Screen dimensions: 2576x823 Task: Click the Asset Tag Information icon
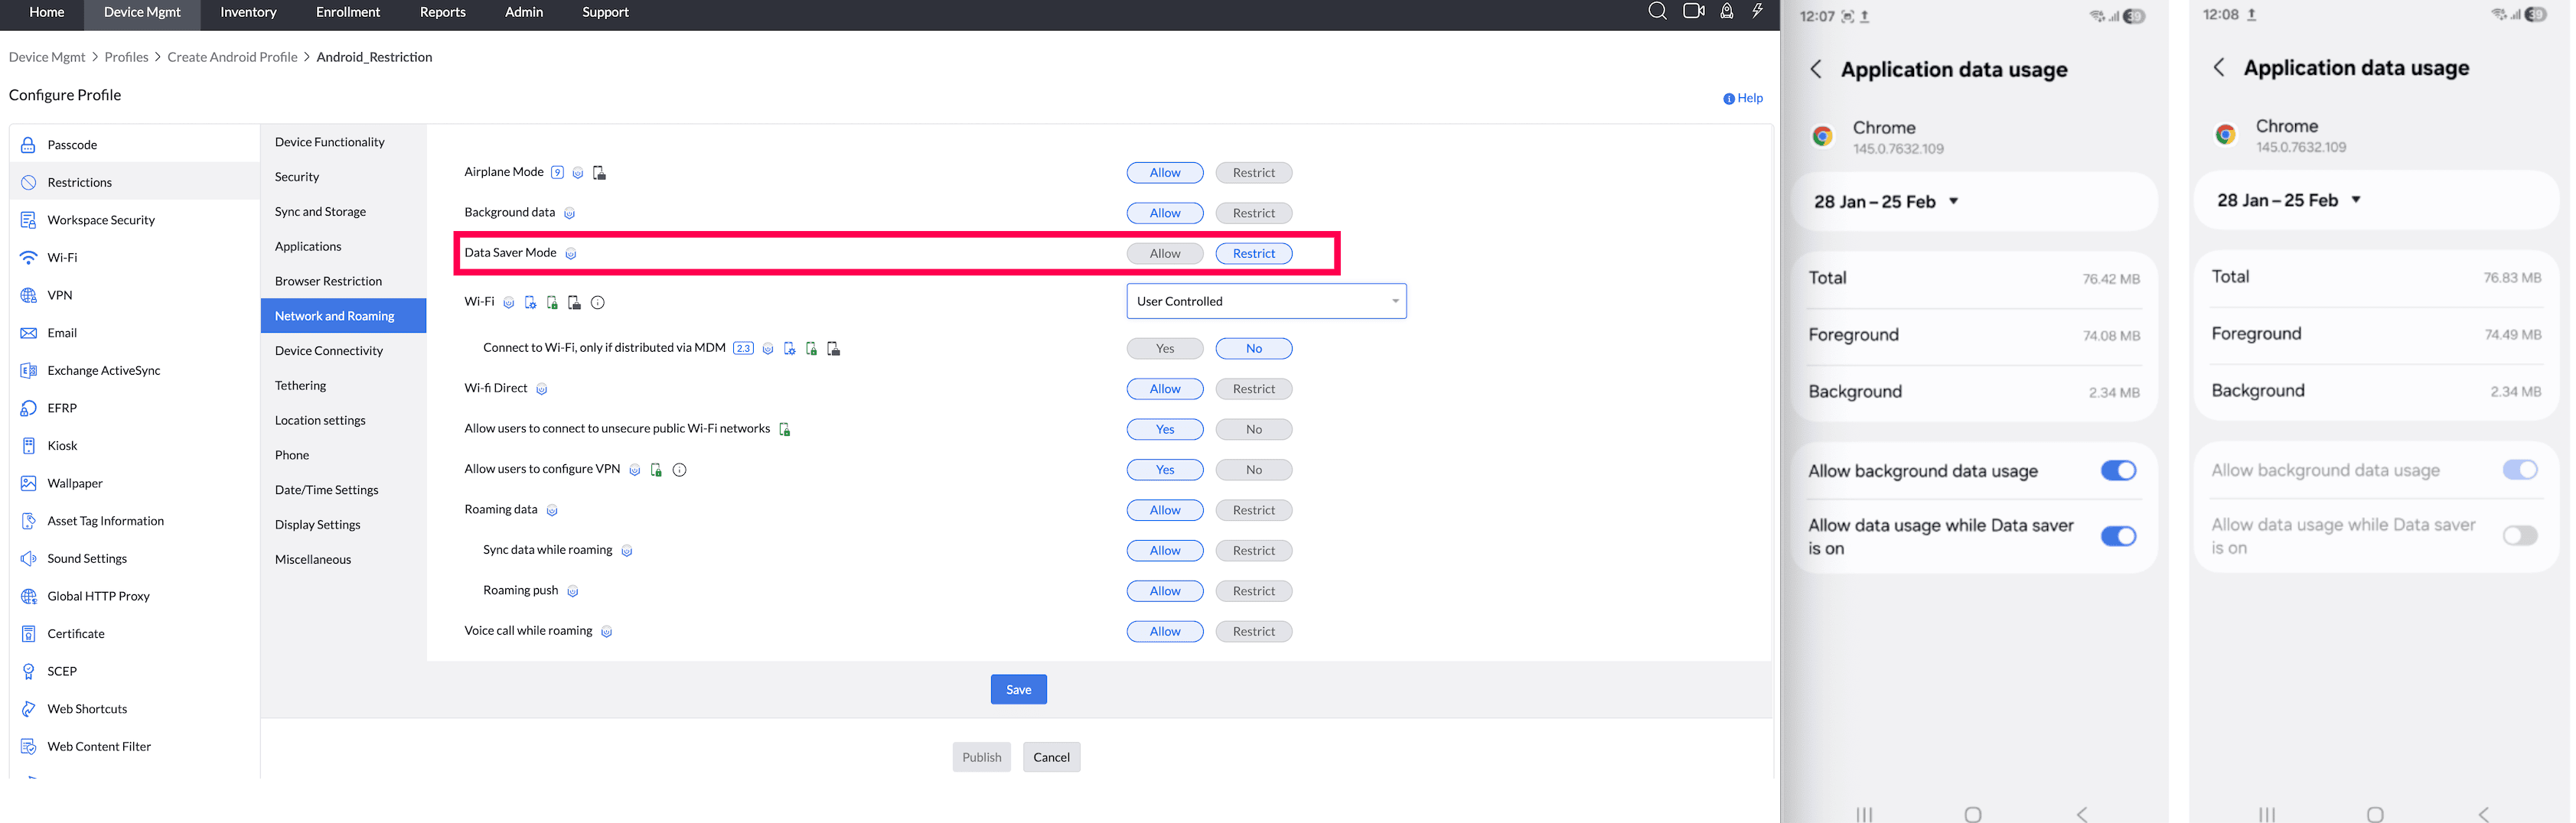tap(28, 521)
